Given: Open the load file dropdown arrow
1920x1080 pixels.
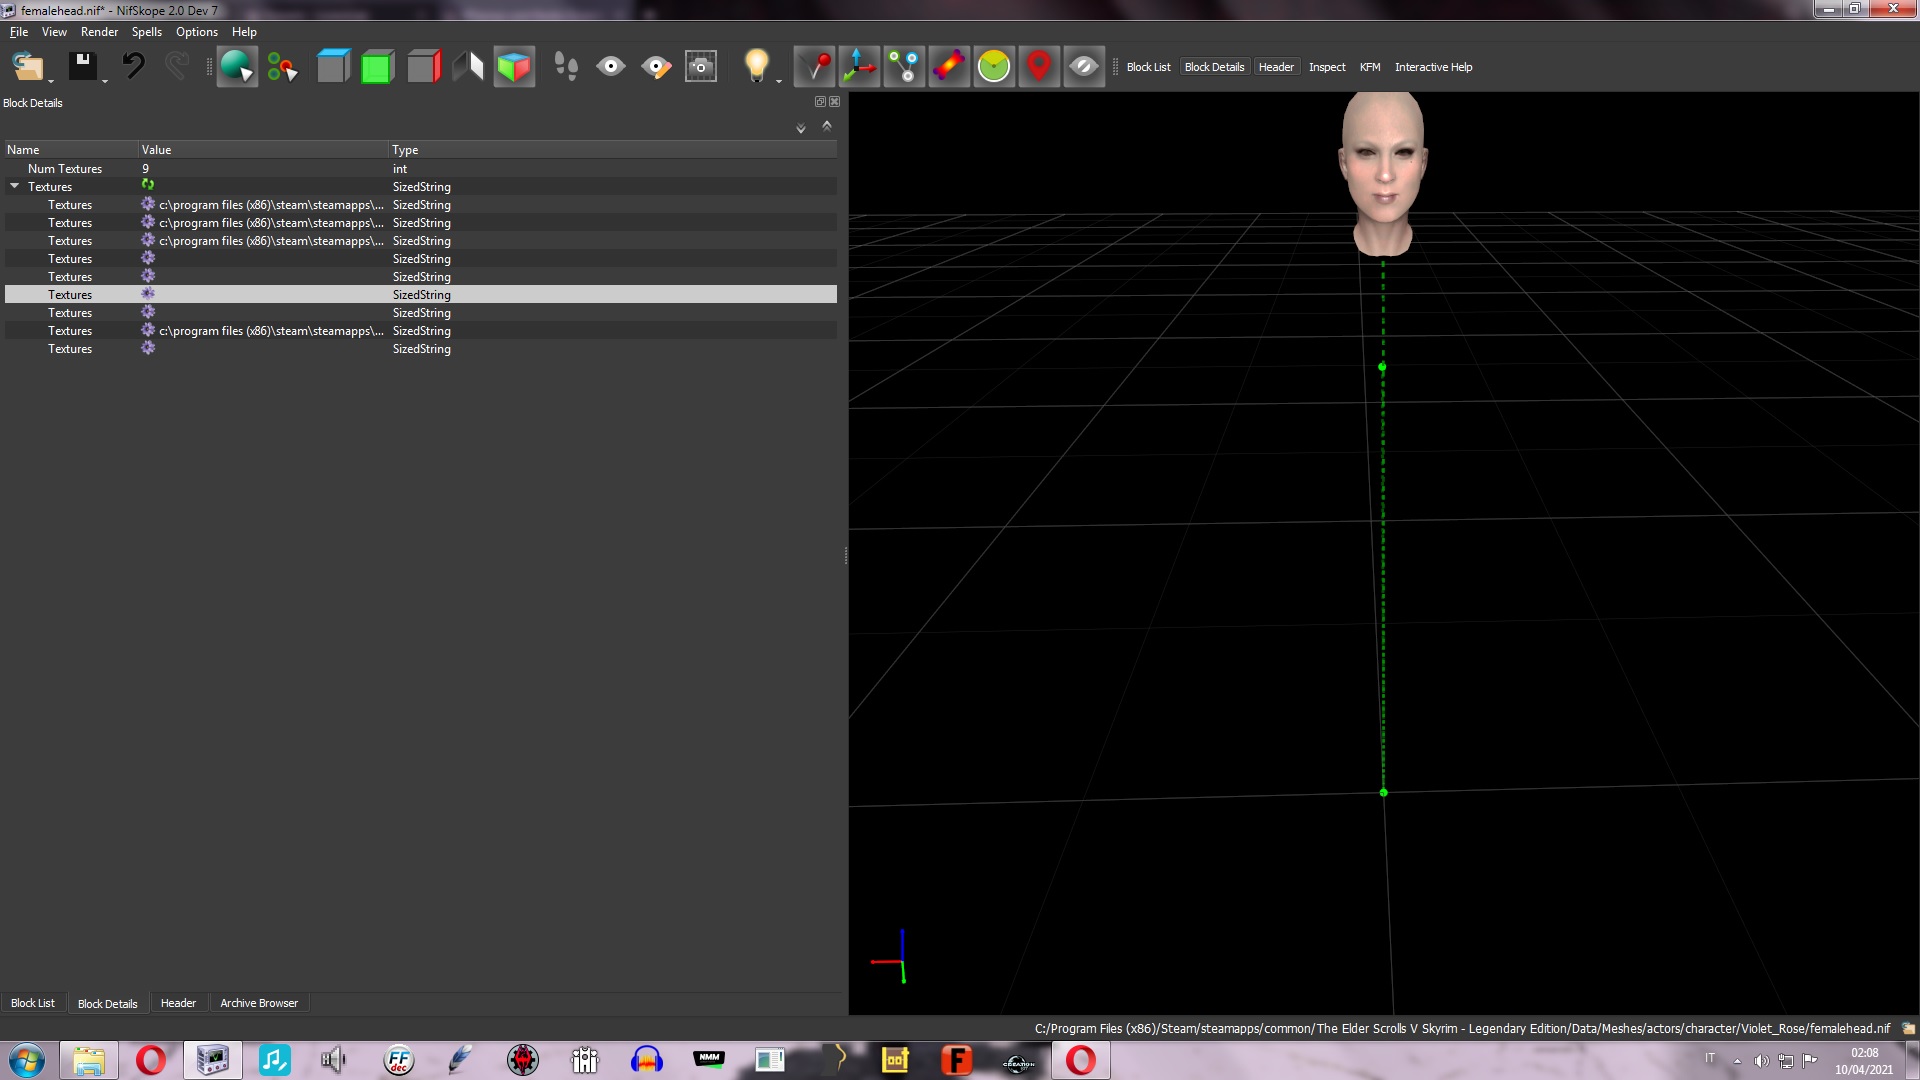Looking at the screenshot, I should pos(51,82).
